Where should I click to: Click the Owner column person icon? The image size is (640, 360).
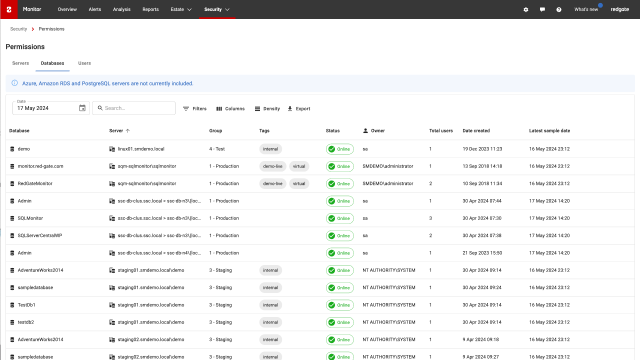pyautogui.click(x=365, y=131)
